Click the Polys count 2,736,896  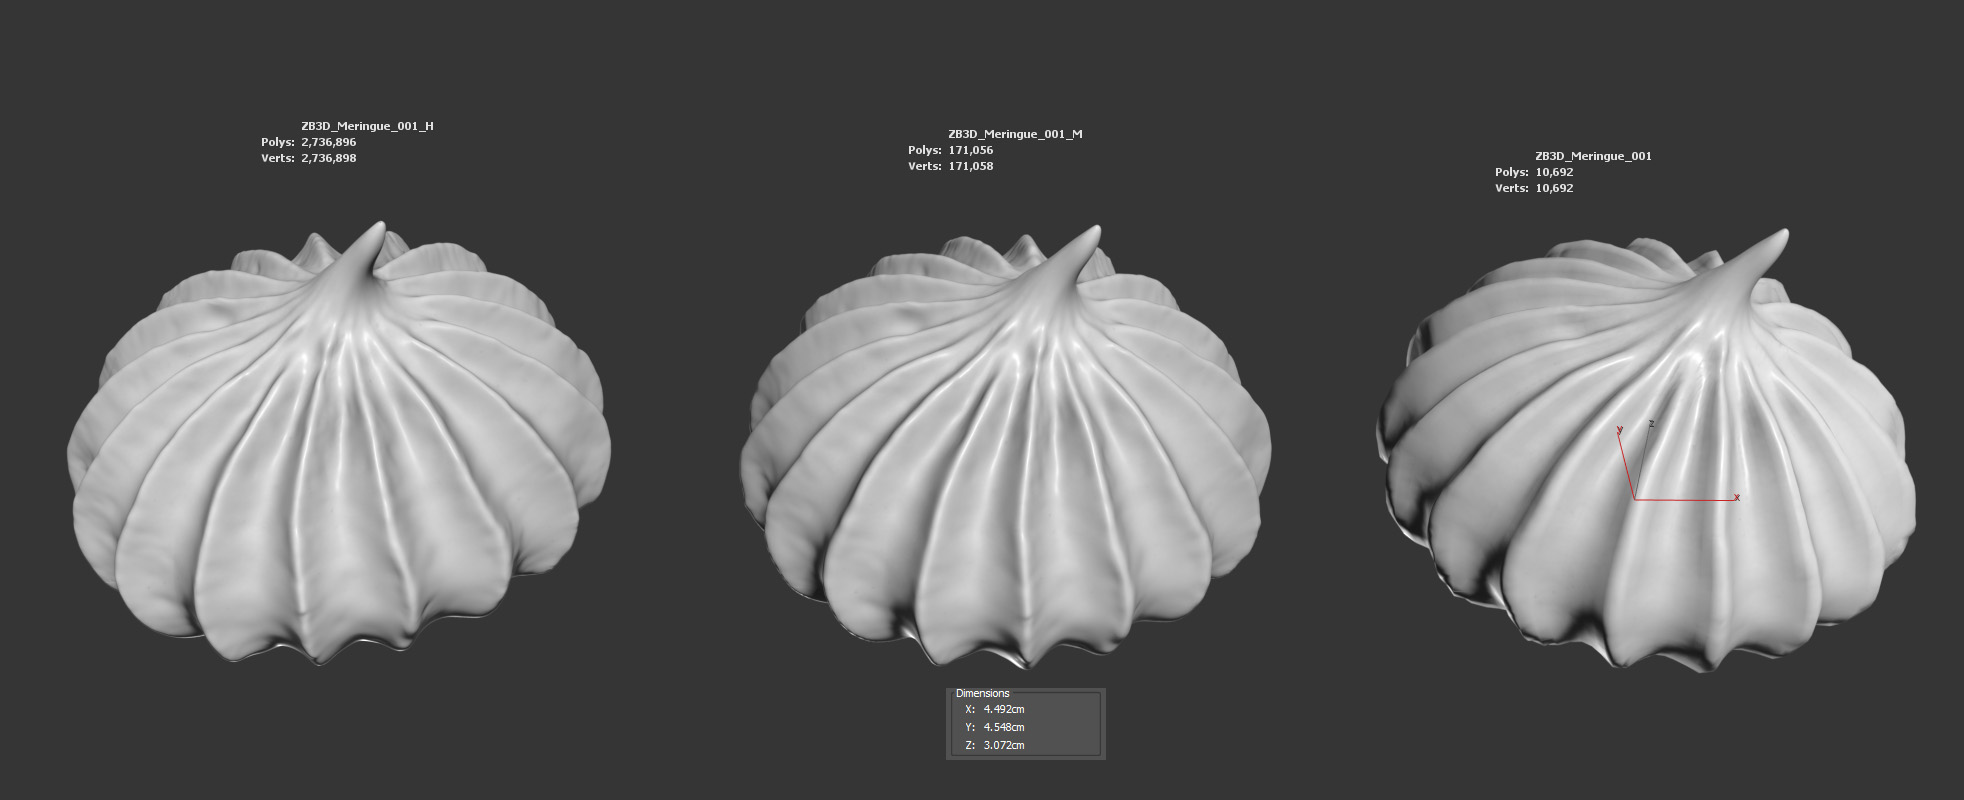click(x=328, y=142)
